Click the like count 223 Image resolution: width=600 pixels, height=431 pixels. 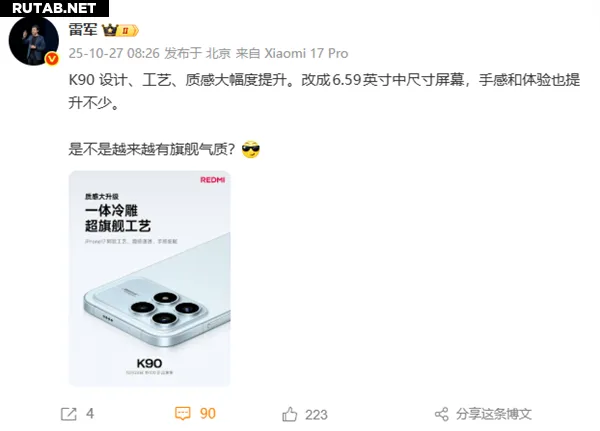pyautogui.click(x=316, y=415)
